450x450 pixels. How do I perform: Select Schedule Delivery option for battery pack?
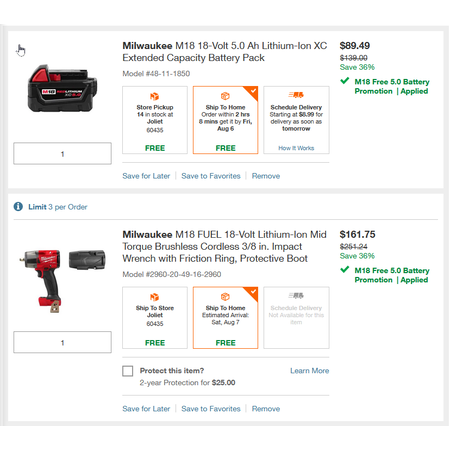coord(296,120)
